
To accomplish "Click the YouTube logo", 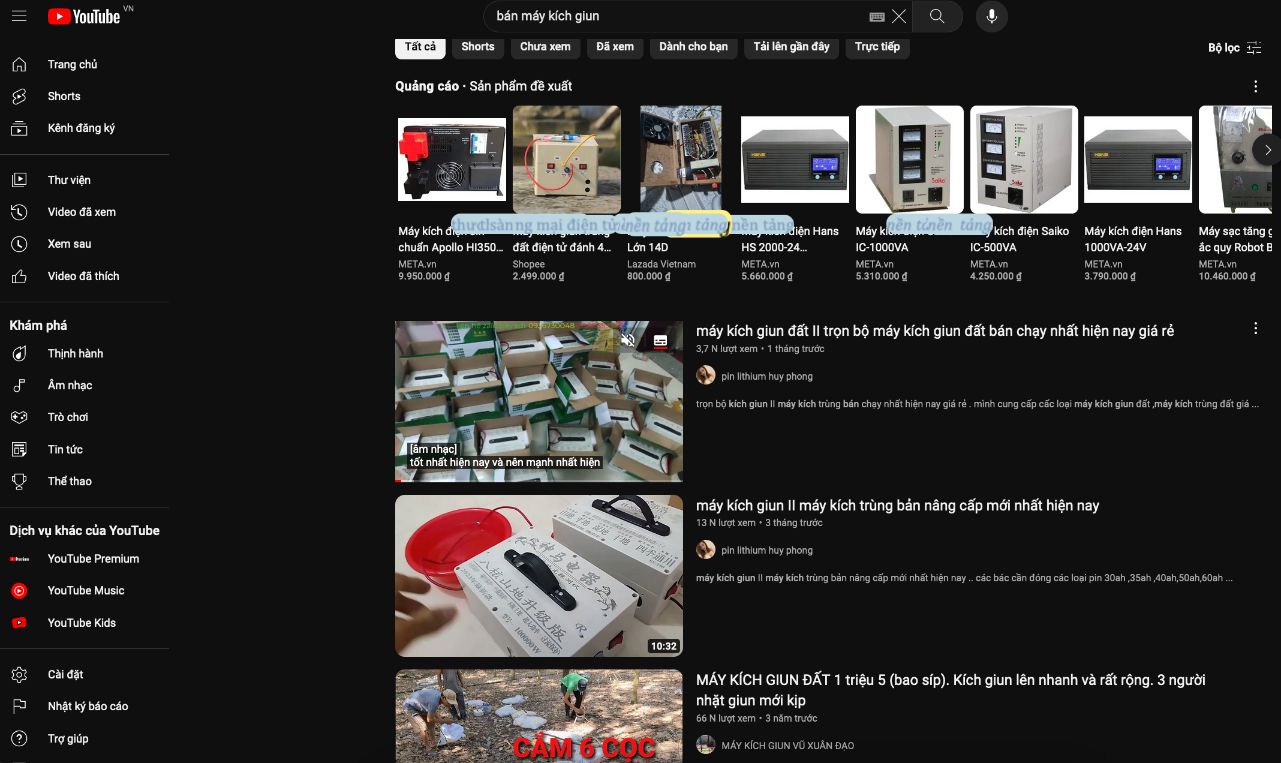I will click(84, 16).
